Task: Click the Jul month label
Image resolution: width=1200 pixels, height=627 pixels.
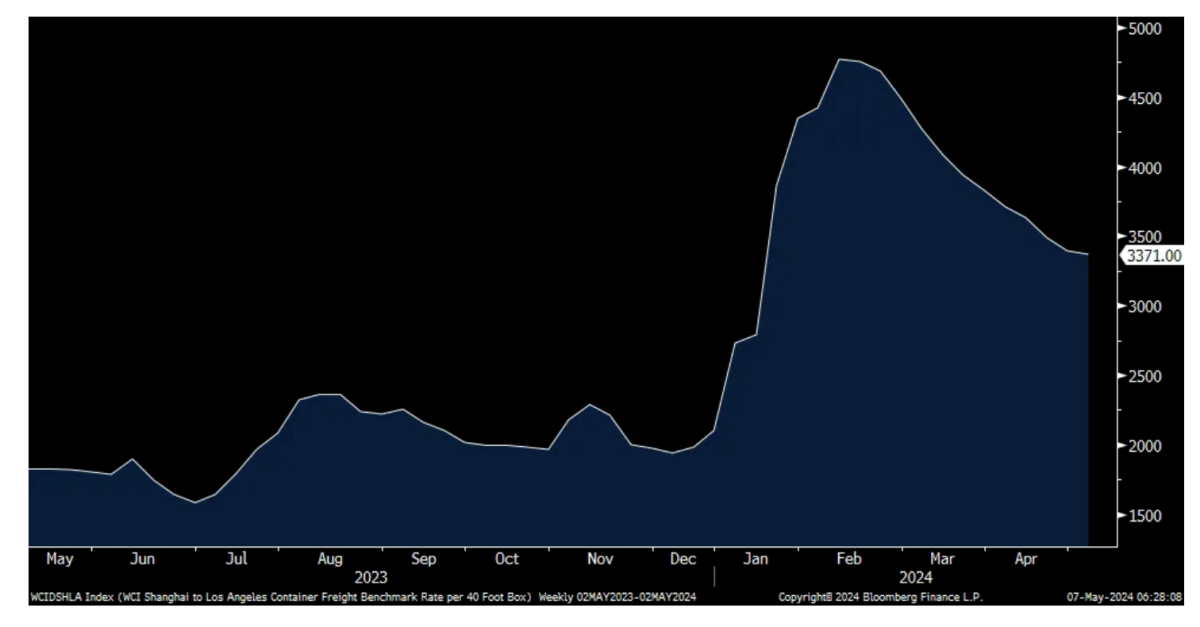Action: point(237,560)
